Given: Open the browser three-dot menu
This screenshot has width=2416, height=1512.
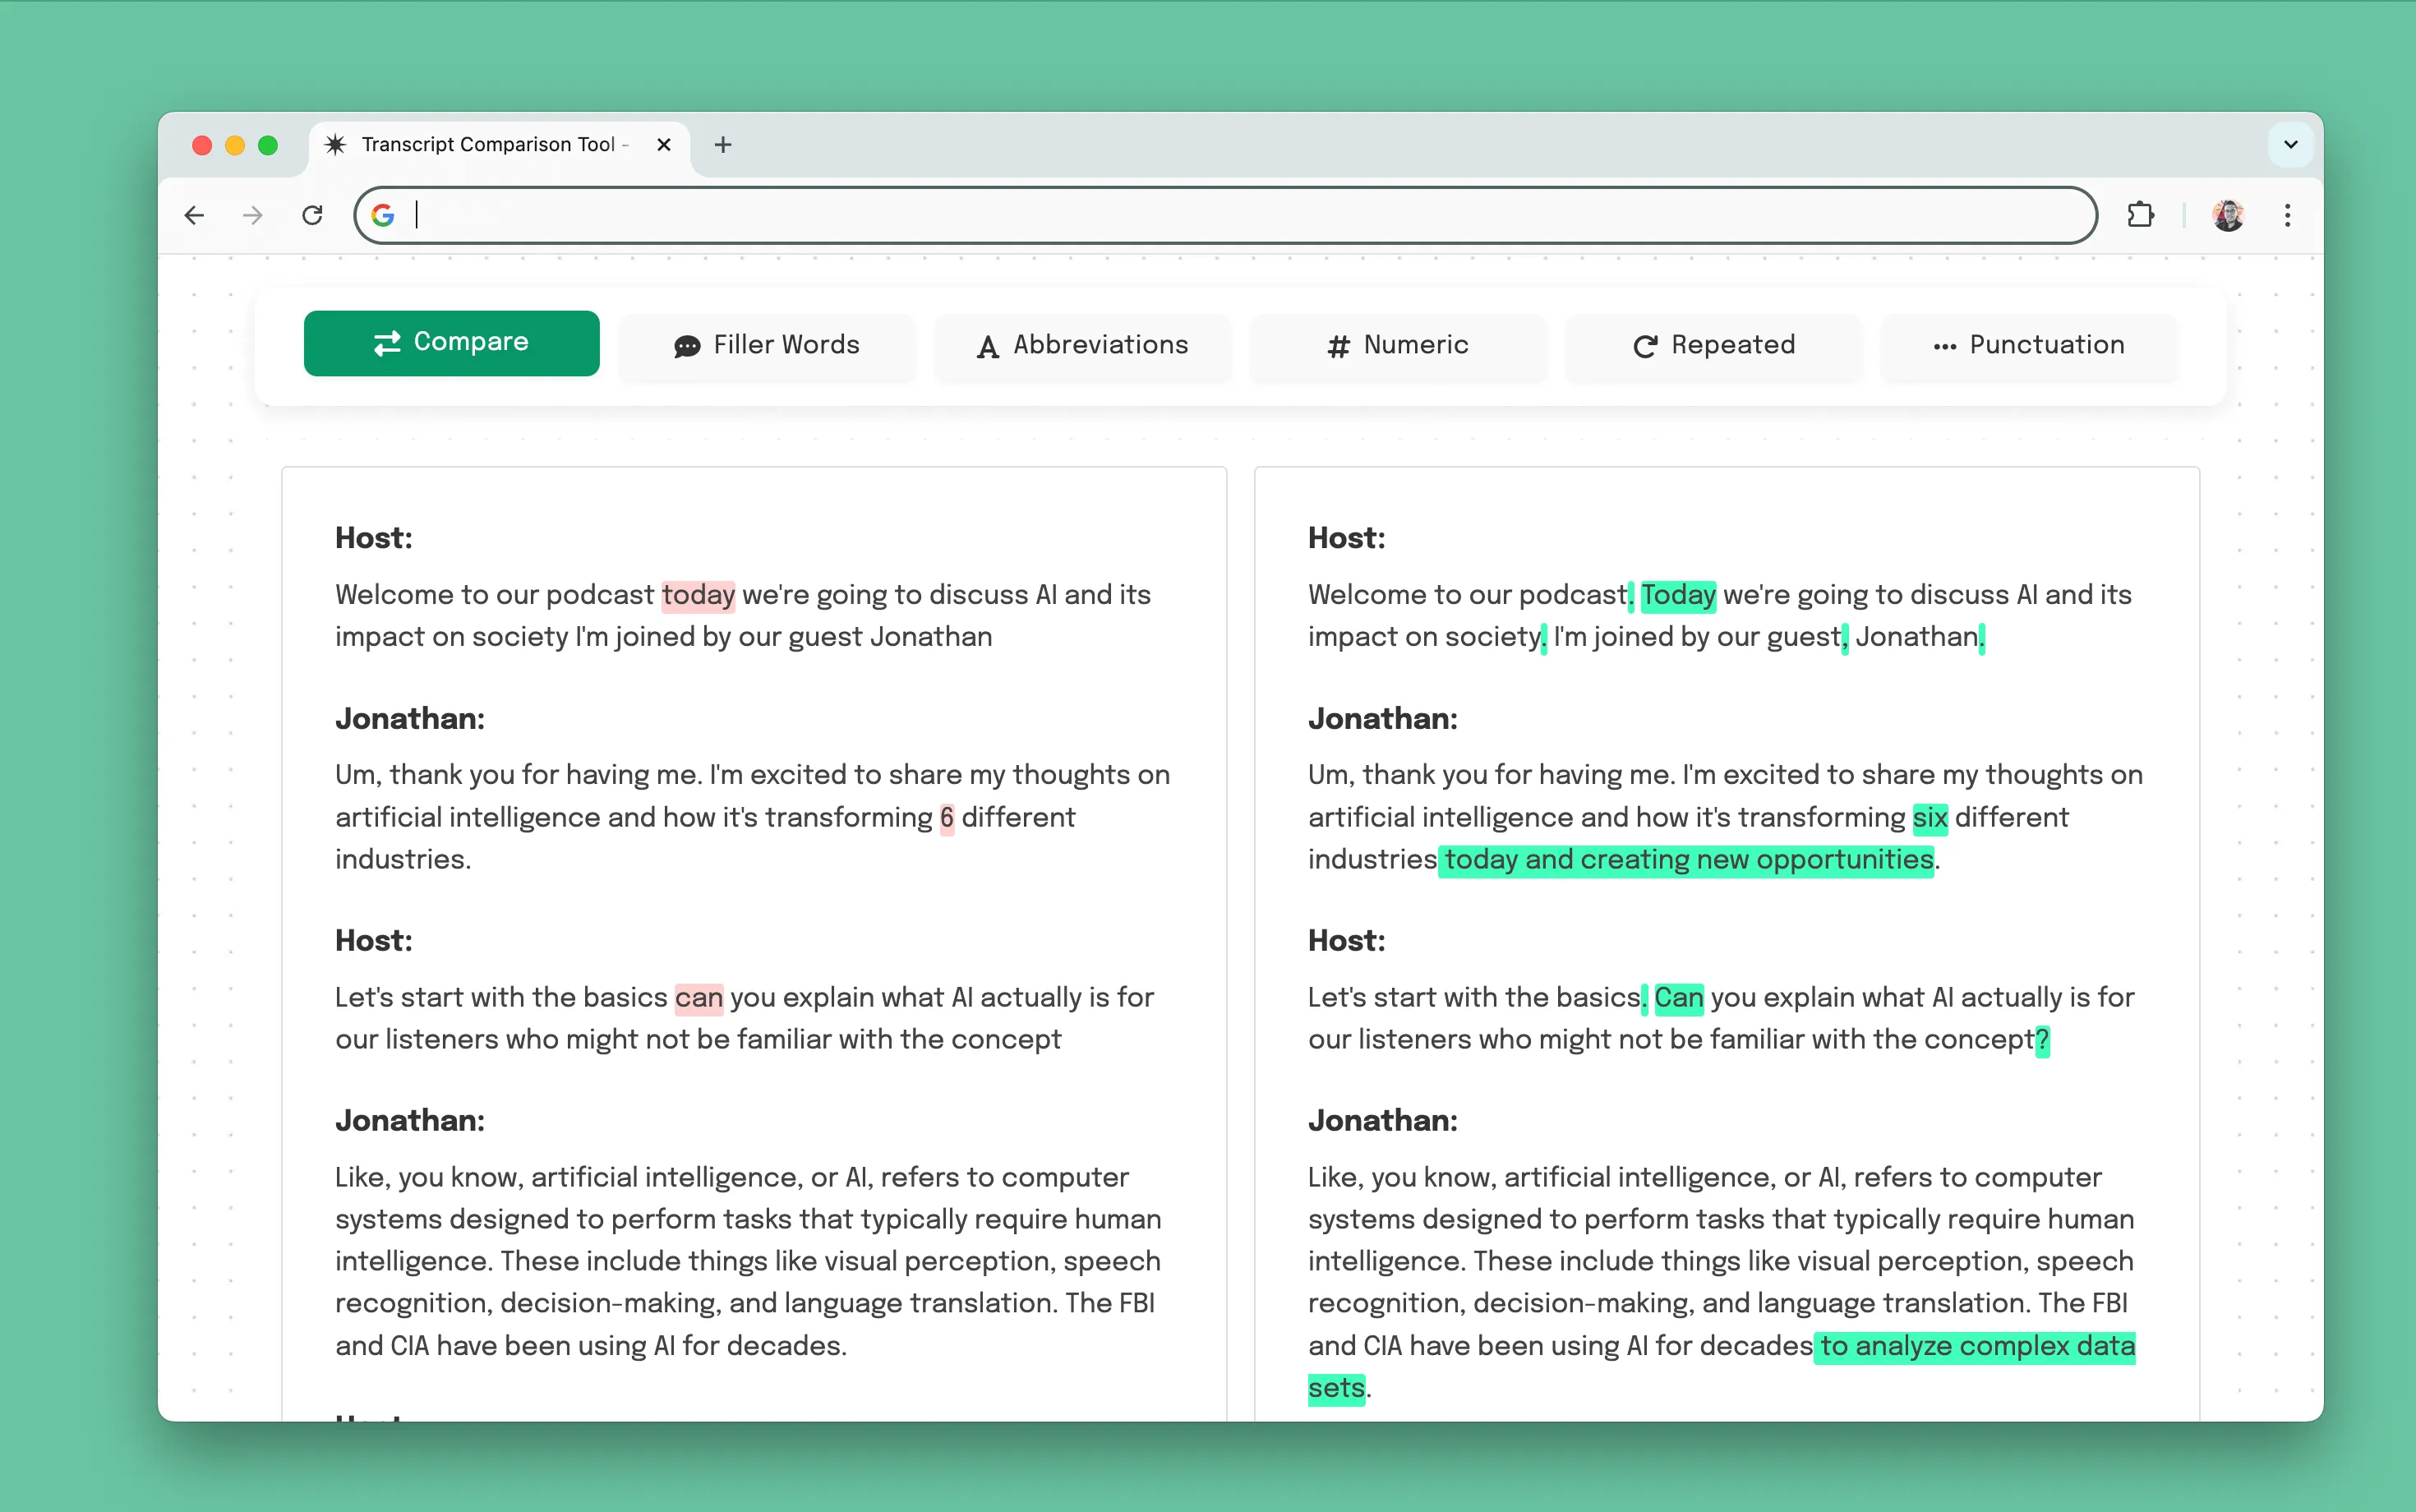Looking at the screenshot, I should coord(2287,215).
